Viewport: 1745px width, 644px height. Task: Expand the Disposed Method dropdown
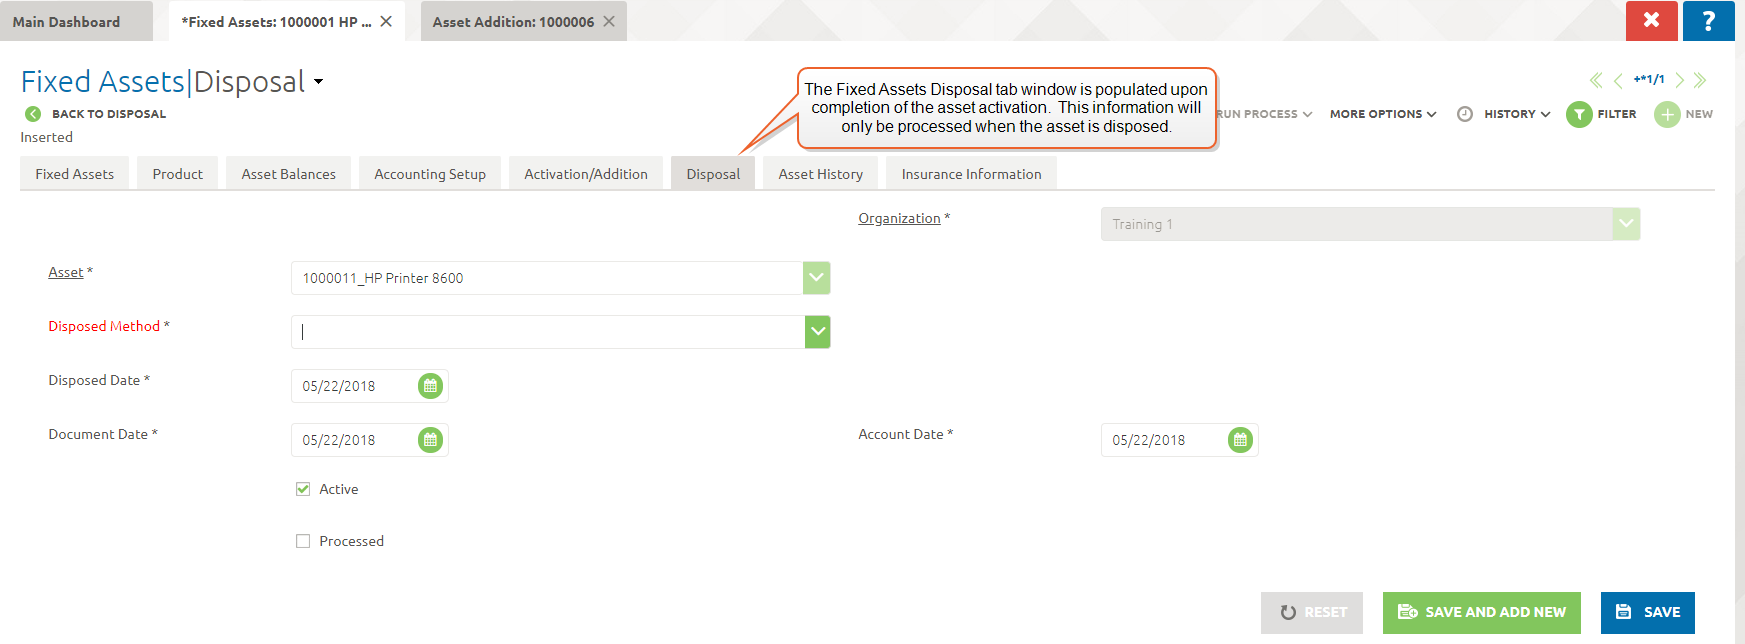pyautogui.click(x=817, y=332)
